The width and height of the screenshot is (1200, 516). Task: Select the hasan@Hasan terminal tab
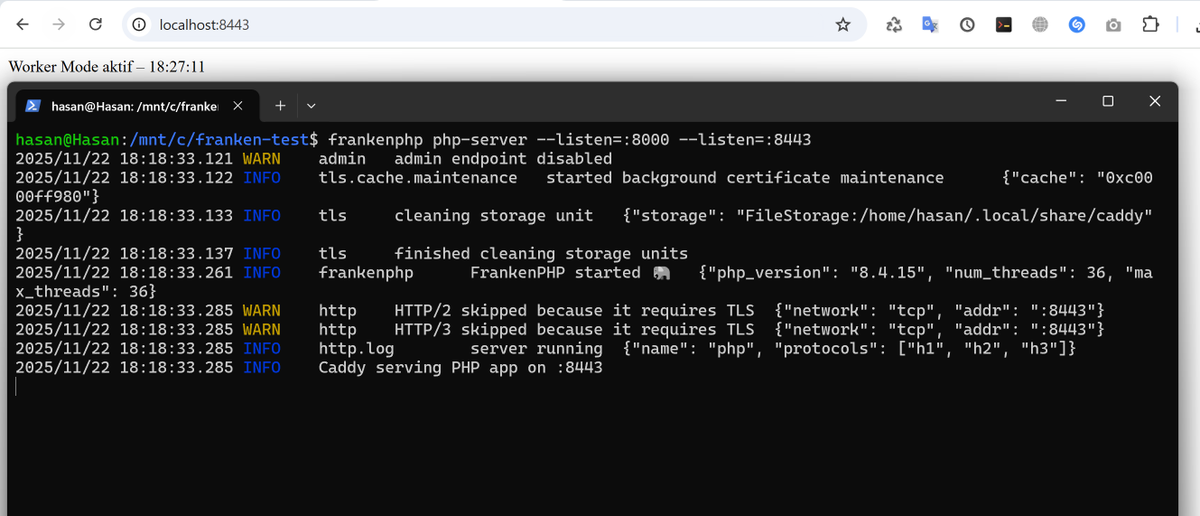135,105
